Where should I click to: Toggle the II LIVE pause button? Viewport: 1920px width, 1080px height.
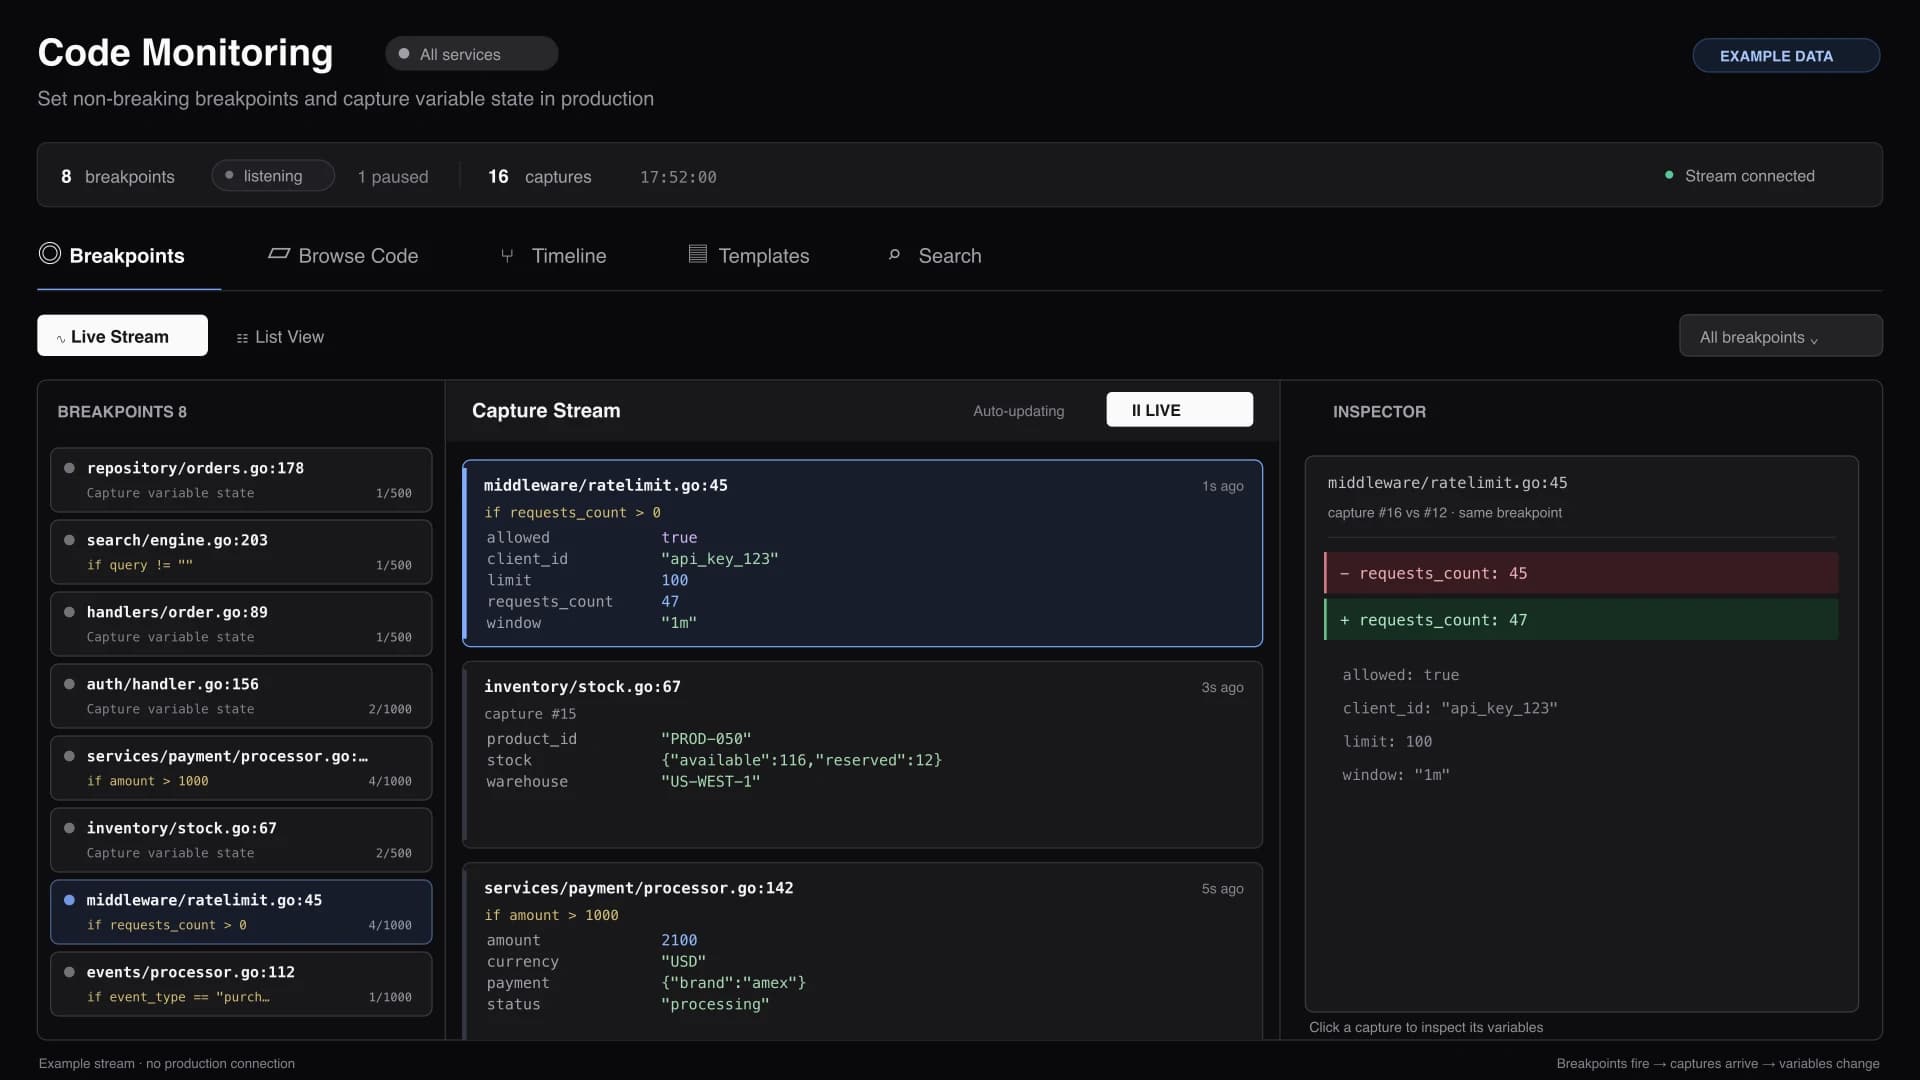pos(1179,410)
